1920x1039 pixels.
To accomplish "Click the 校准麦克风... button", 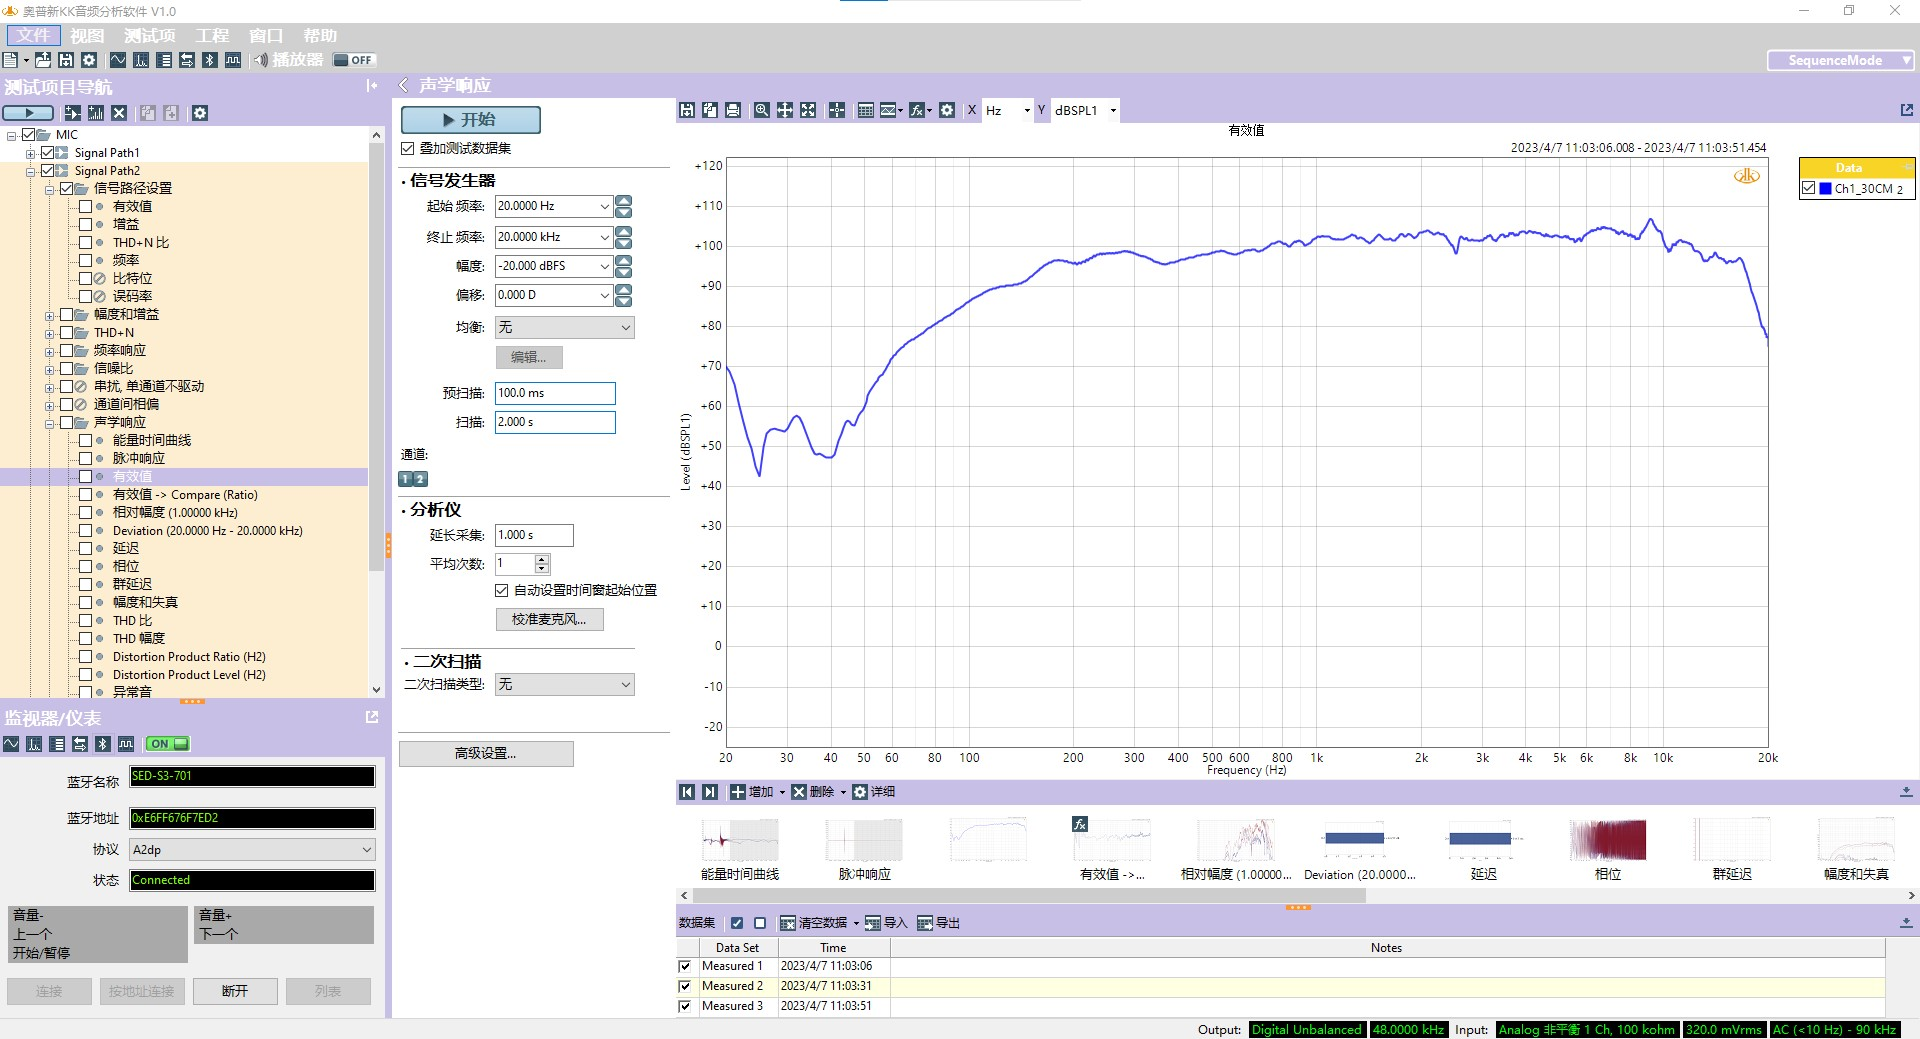I will point(550,620).
